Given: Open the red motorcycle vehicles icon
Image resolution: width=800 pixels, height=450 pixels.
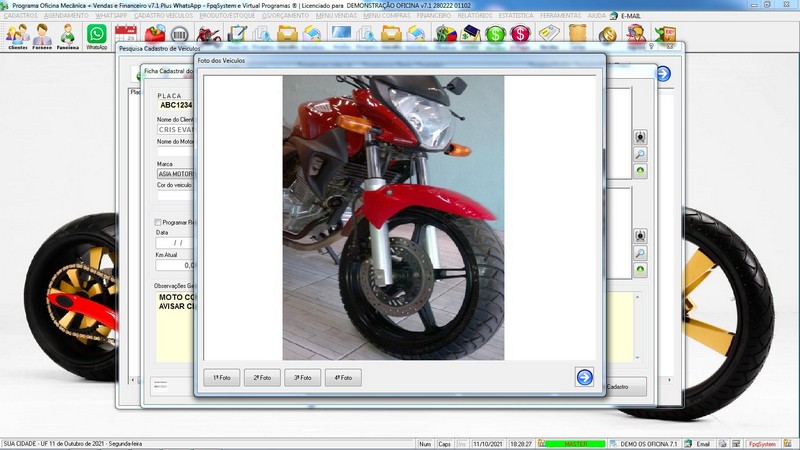Looking at the screenshot, I should [x=208, y=34].
